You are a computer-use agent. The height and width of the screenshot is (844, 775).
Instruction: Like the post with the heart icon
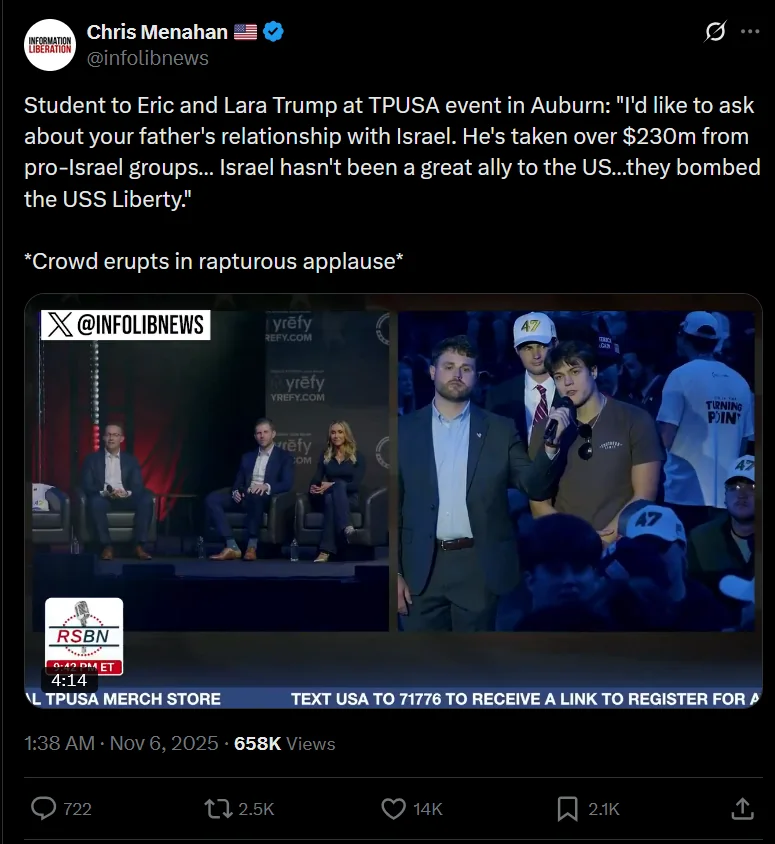tap(393, 808)
